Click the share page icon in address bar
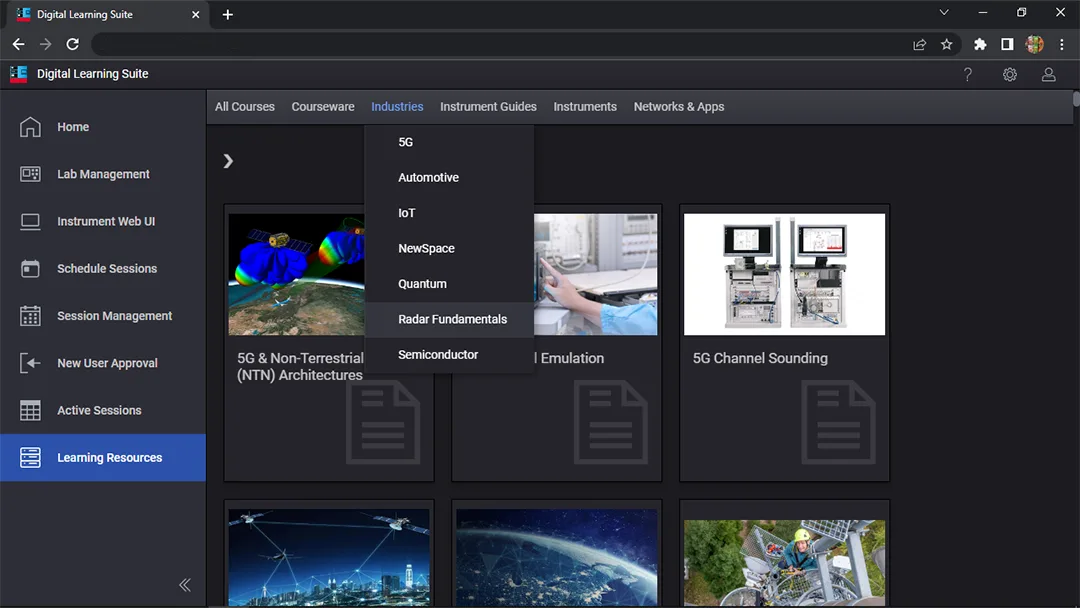This screenshot has width=1080, height=608. click(x=920, y=44)
